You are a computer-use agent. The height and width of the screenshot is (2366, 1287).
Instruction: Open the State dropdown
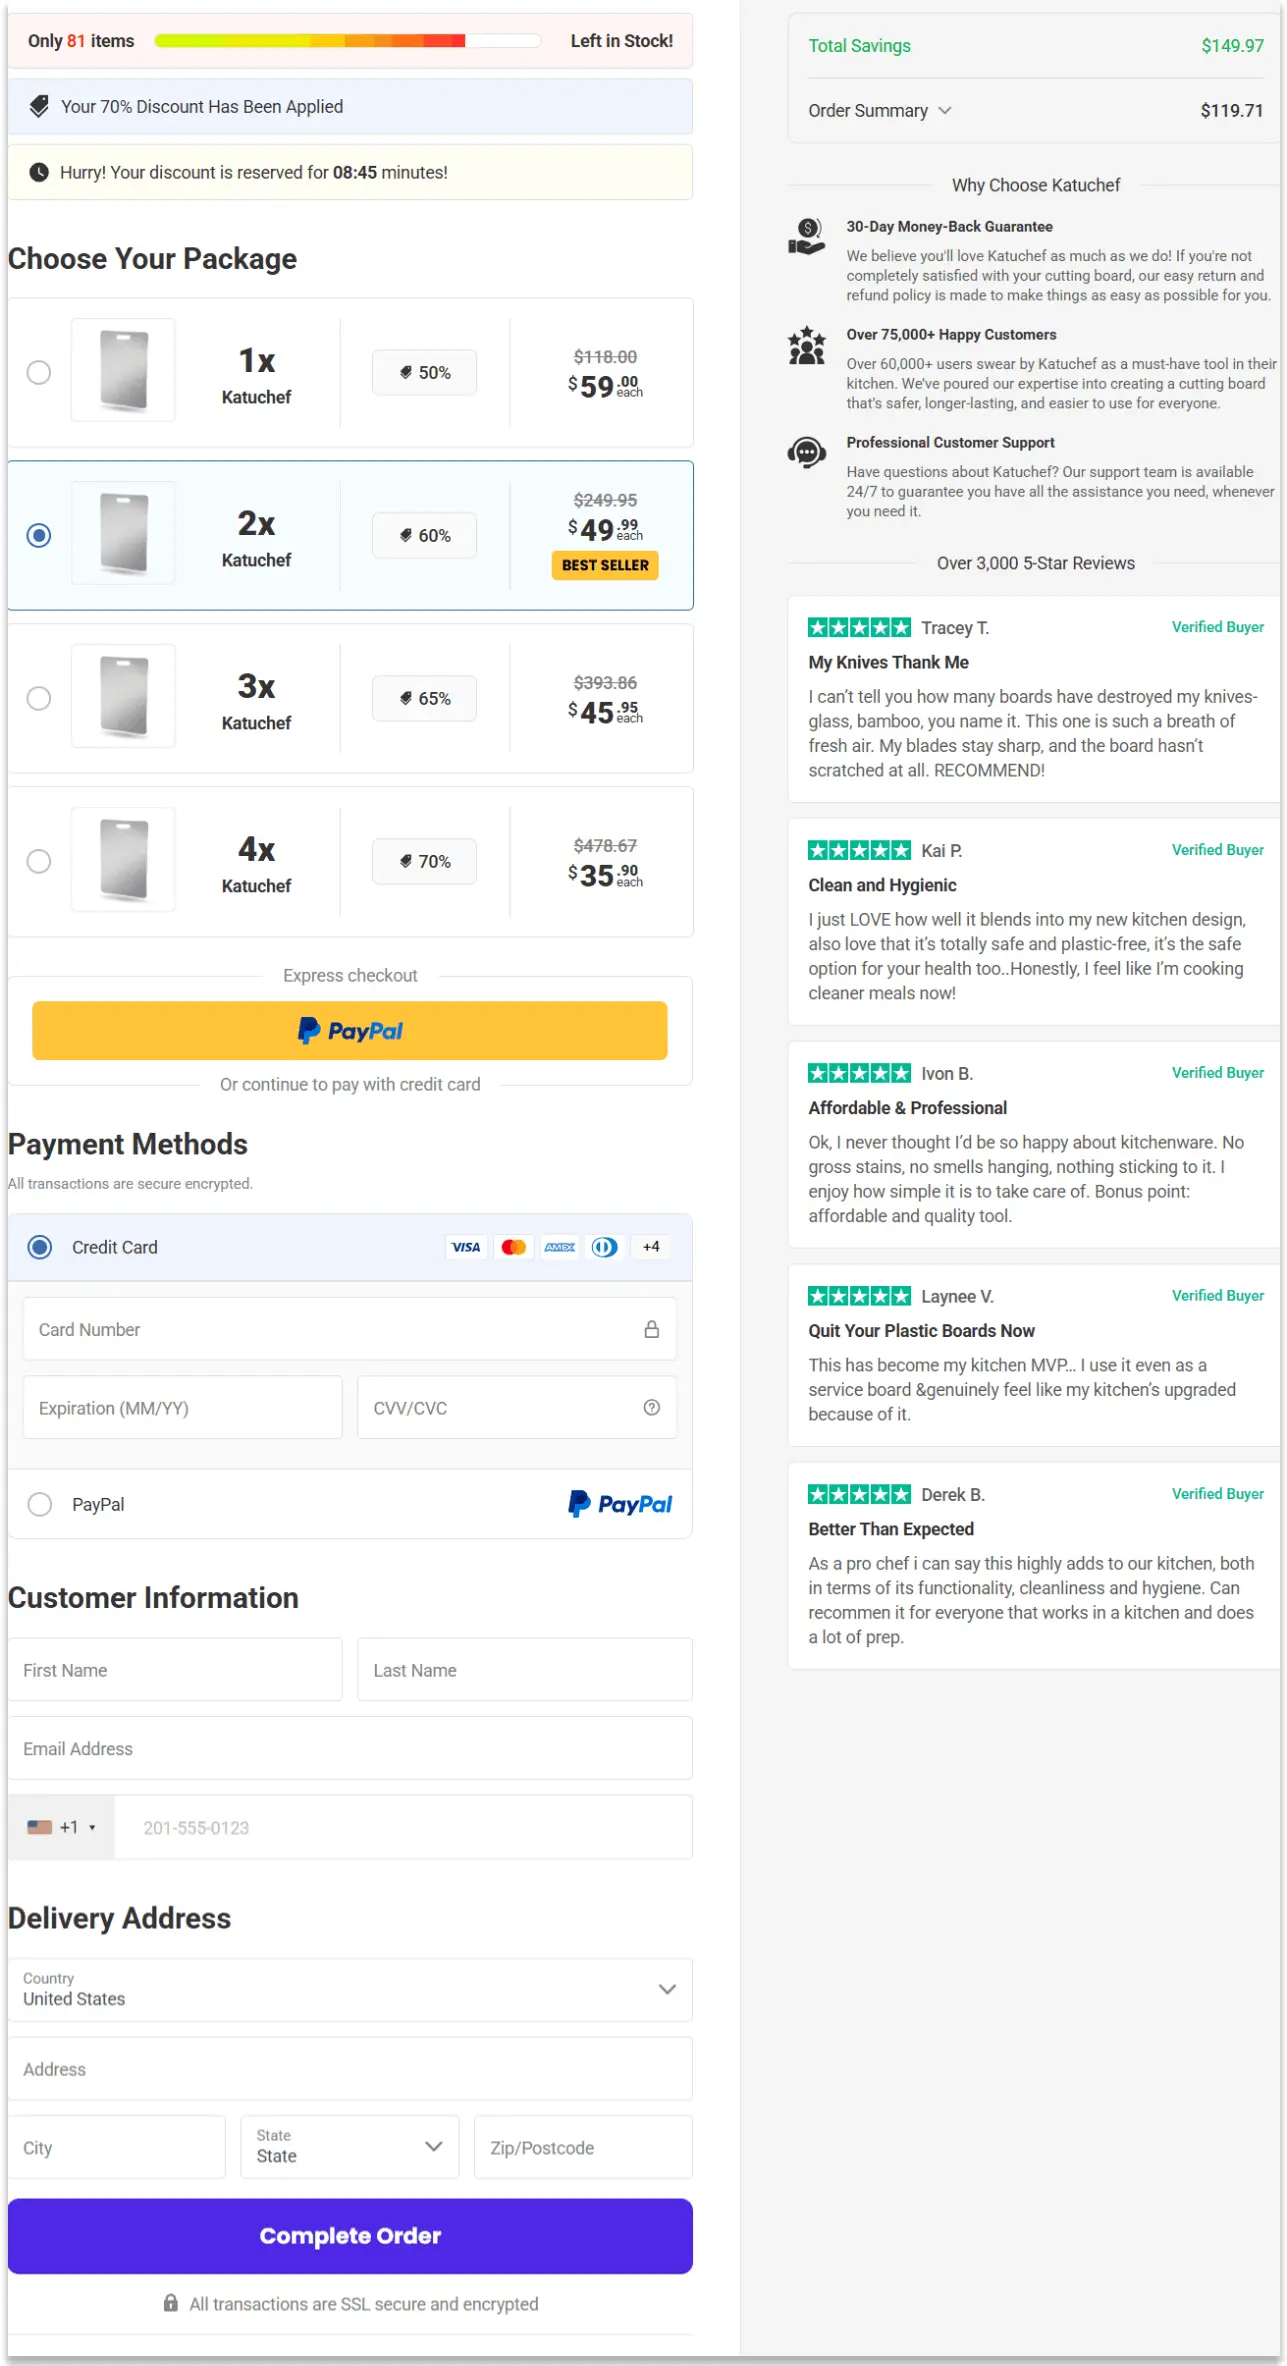pos(350,2147)
